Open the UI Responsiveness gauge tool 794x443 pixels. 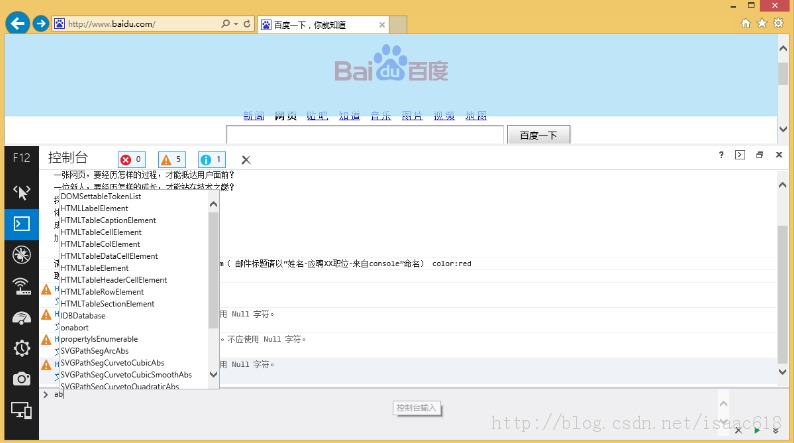pyautogui.click(x=21, y=317)
